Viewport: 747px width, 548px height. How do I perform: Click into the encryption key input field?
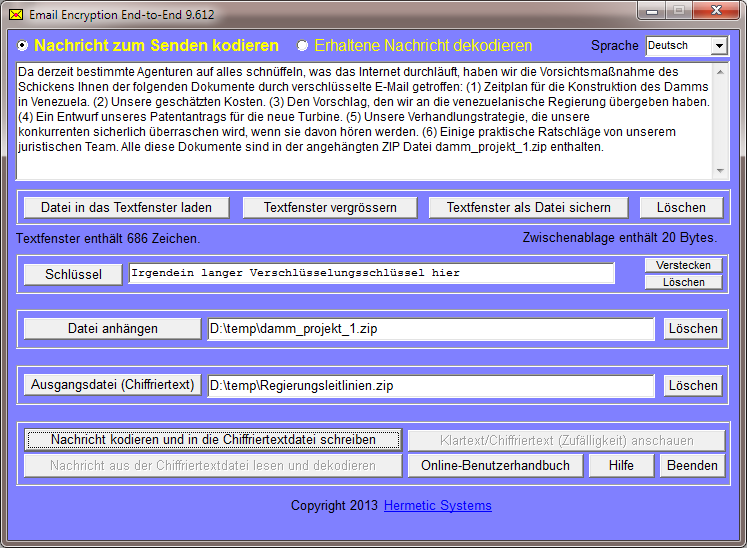(x=371, y=273)
